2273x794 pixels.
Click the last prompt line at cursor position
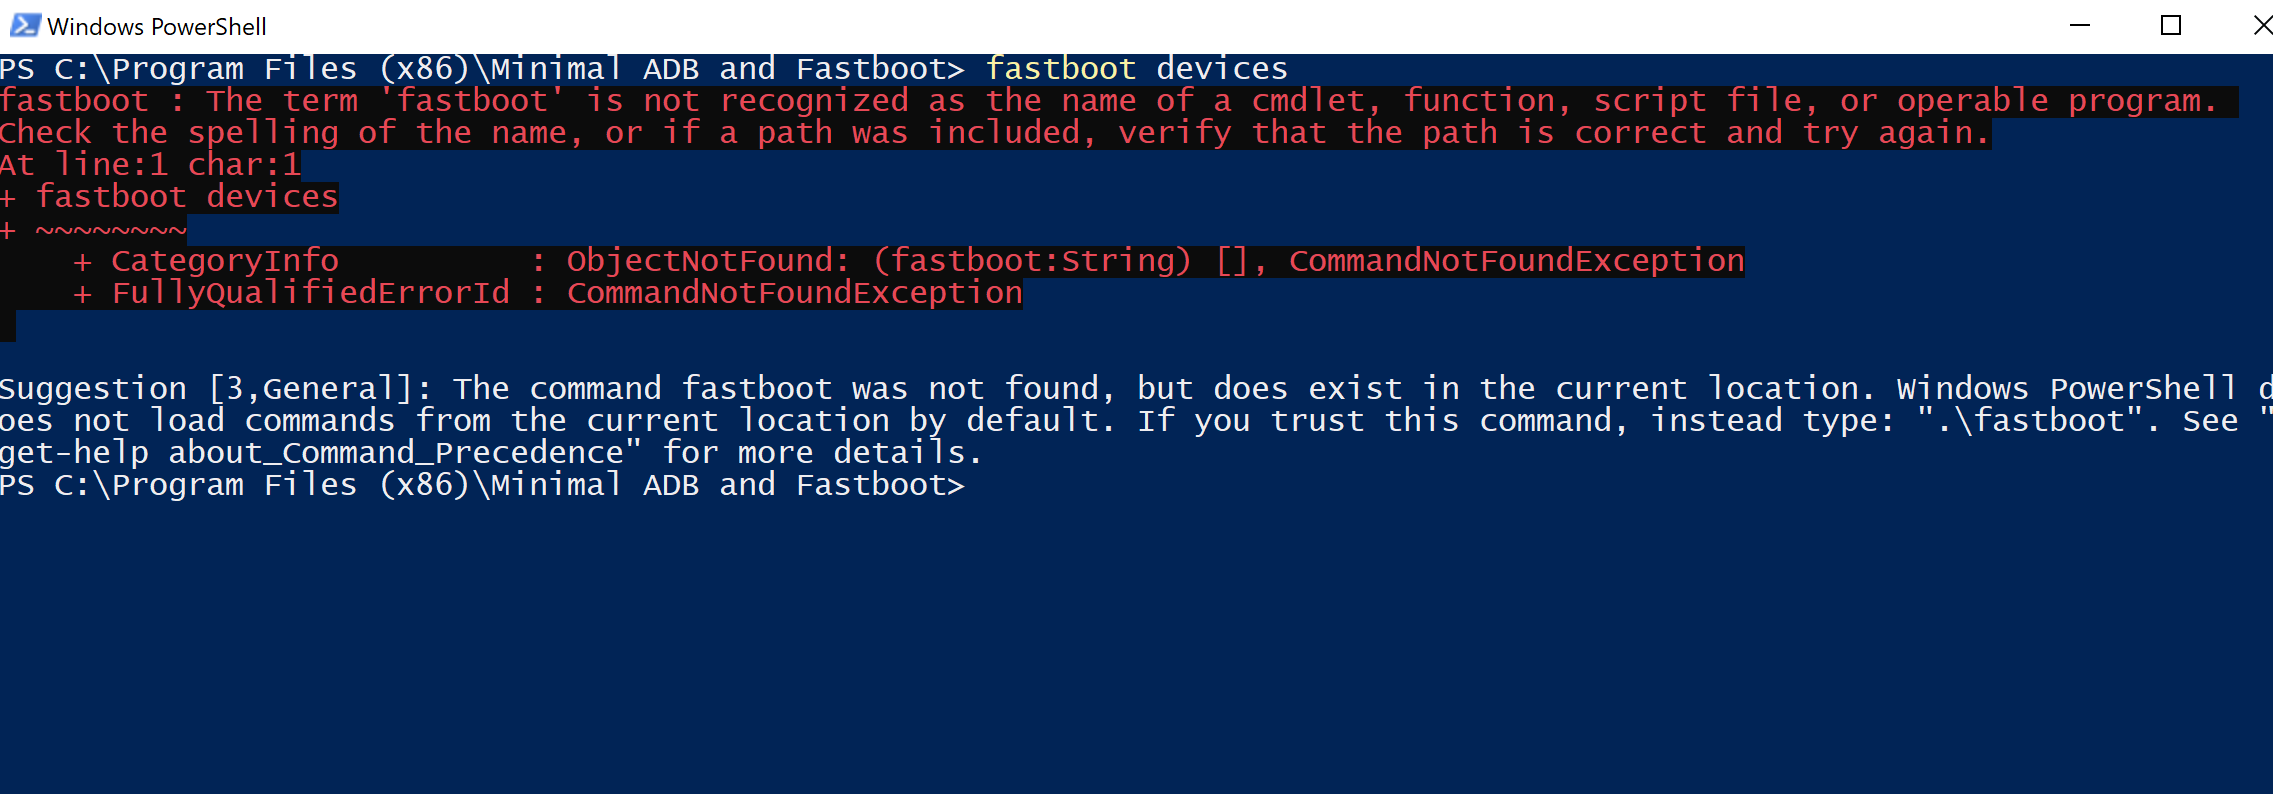(x=976, y=485)
